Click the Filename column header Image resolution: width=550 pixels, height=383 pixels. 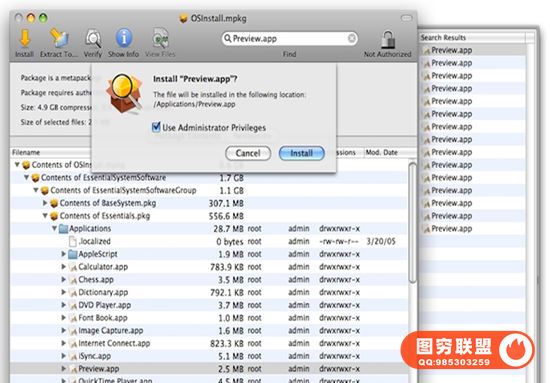tap(26, 153)
